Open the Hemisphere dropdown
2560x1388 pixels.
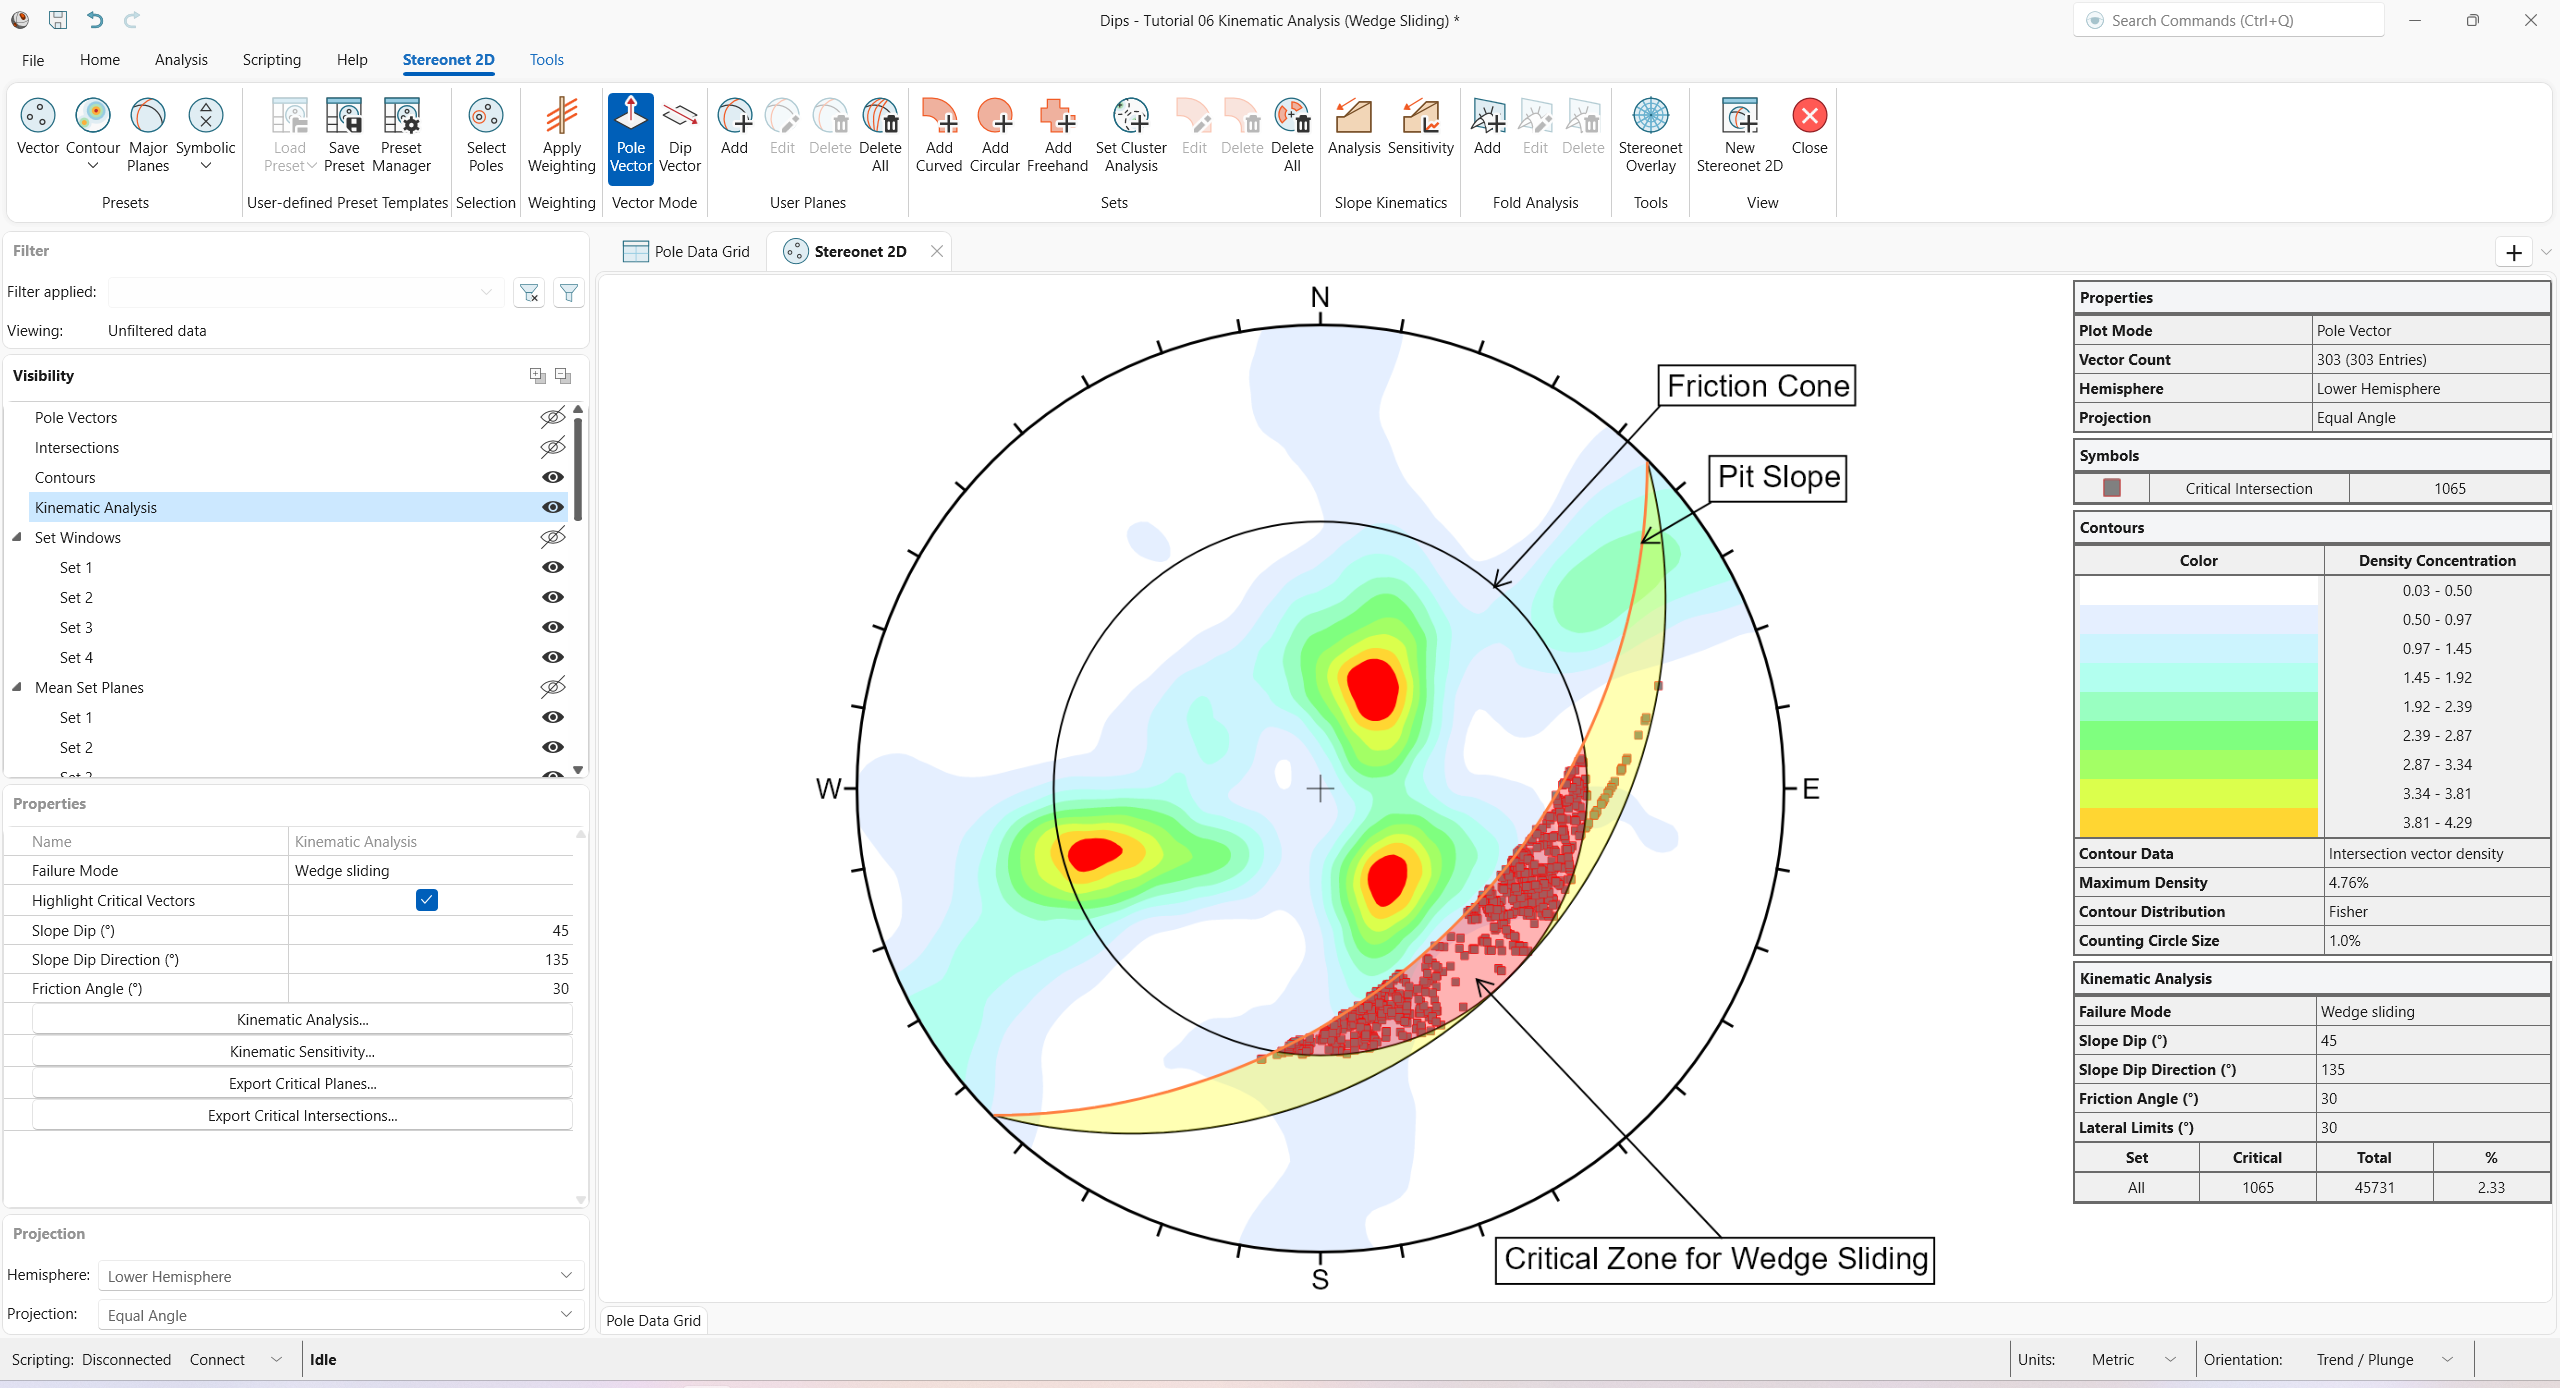566,1276
